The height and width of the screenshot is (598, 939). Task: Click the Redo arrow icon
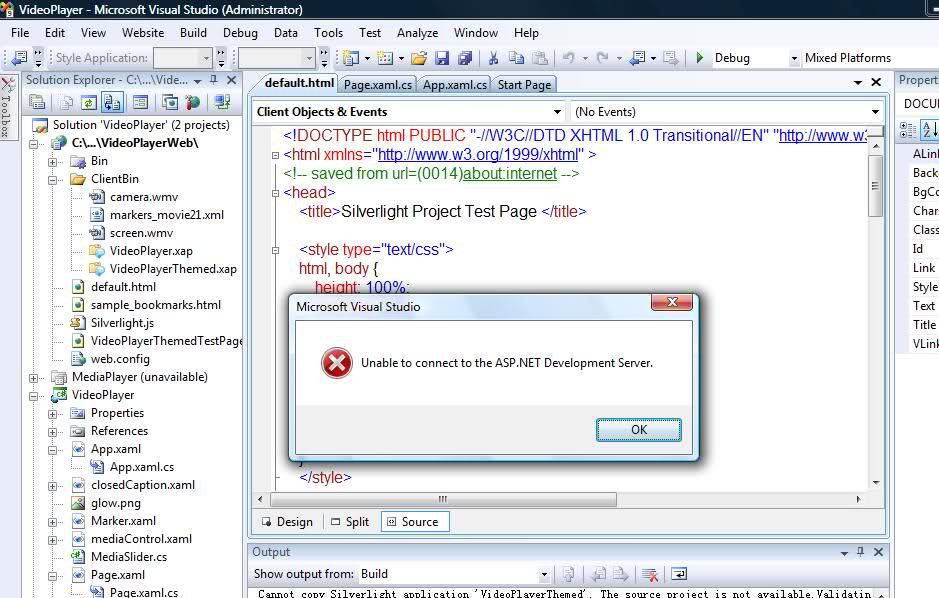tap(602, 58)
